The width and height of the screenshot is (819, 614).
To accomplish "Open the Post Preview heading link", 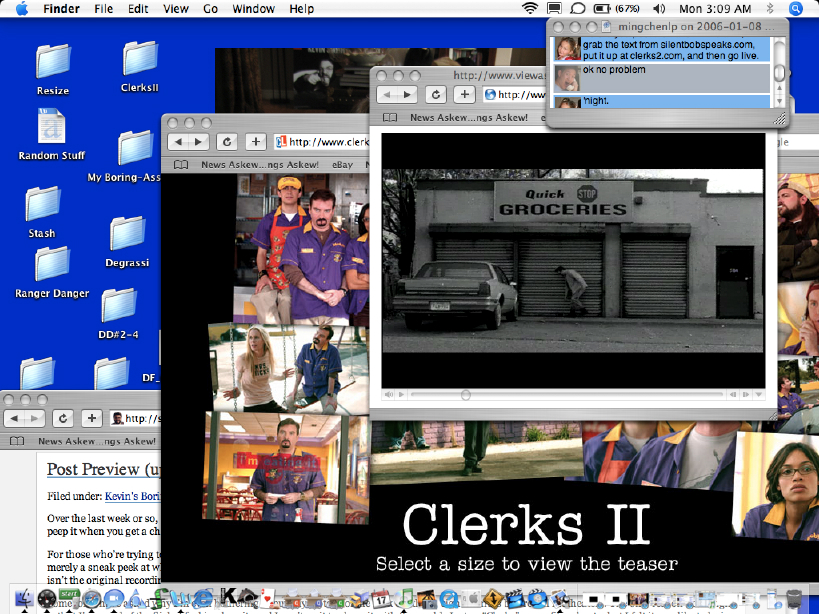I will (103, 469).
